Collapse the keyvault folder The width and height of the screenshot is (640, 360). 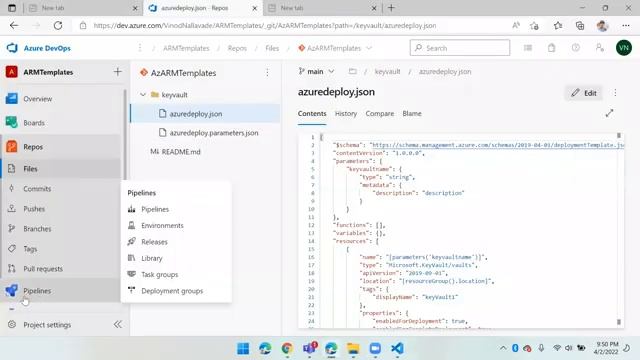143,95
